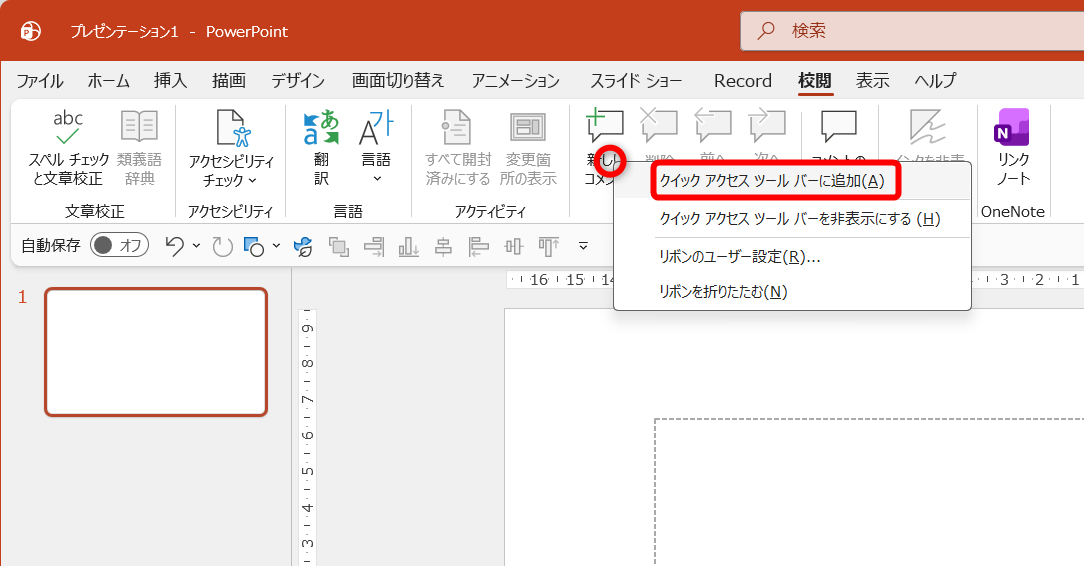The width and height of the screenshot is (1084, 566).
Task: Switch to the 挿入 tab
Action: click(x=170, y=81)
